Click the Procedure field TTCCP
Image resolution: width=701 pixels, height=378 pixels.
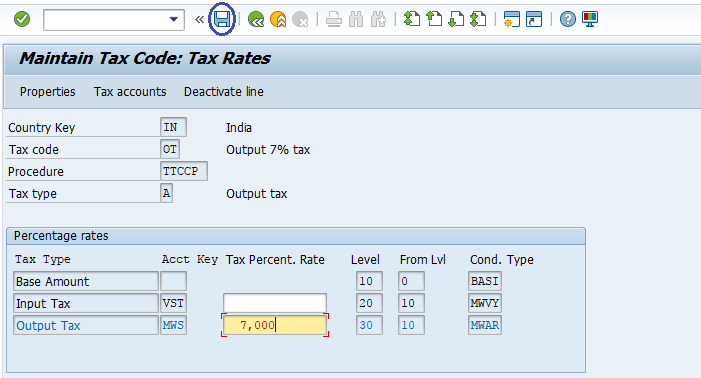pyautogui.click(x=184, y=171)
